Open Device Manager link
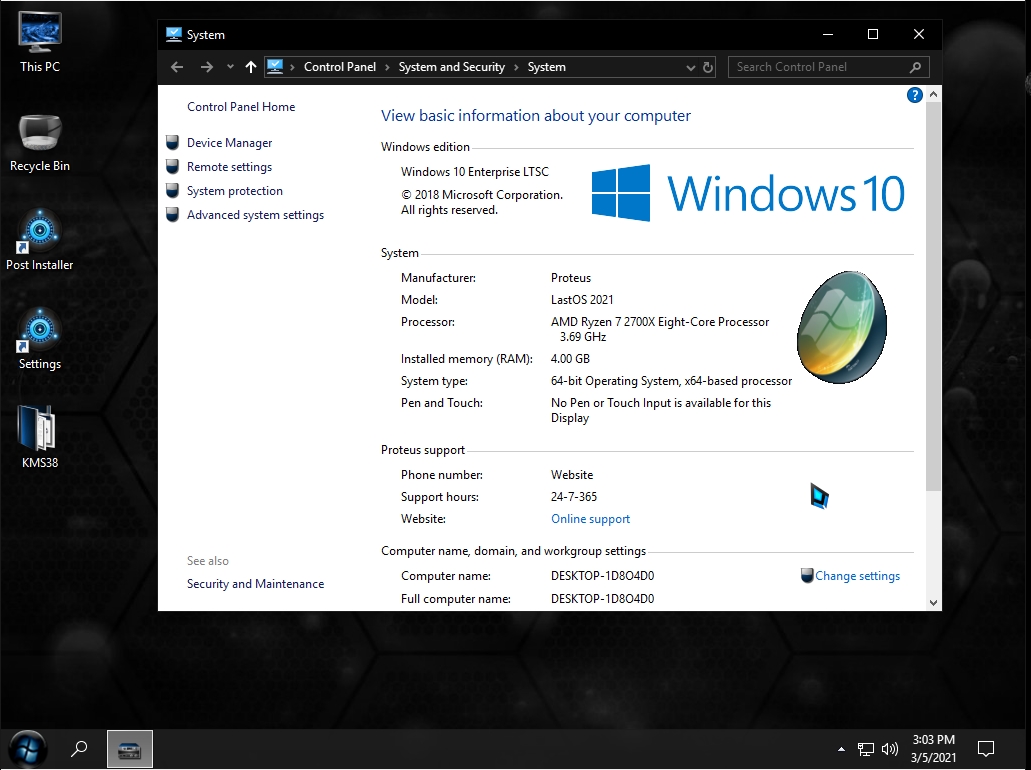 (229, 143)
